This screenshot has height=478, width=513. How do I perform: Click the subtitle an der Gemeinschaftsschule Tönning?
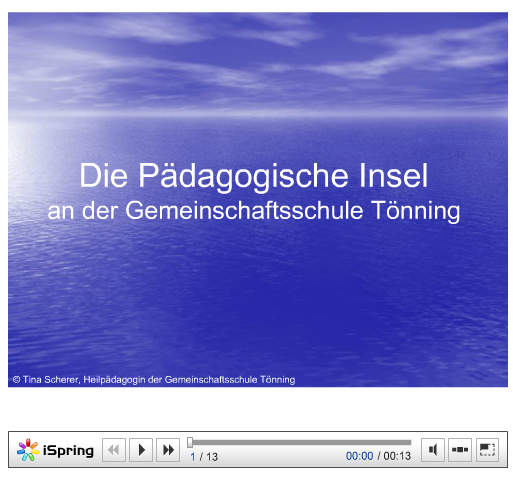(254, 211)
